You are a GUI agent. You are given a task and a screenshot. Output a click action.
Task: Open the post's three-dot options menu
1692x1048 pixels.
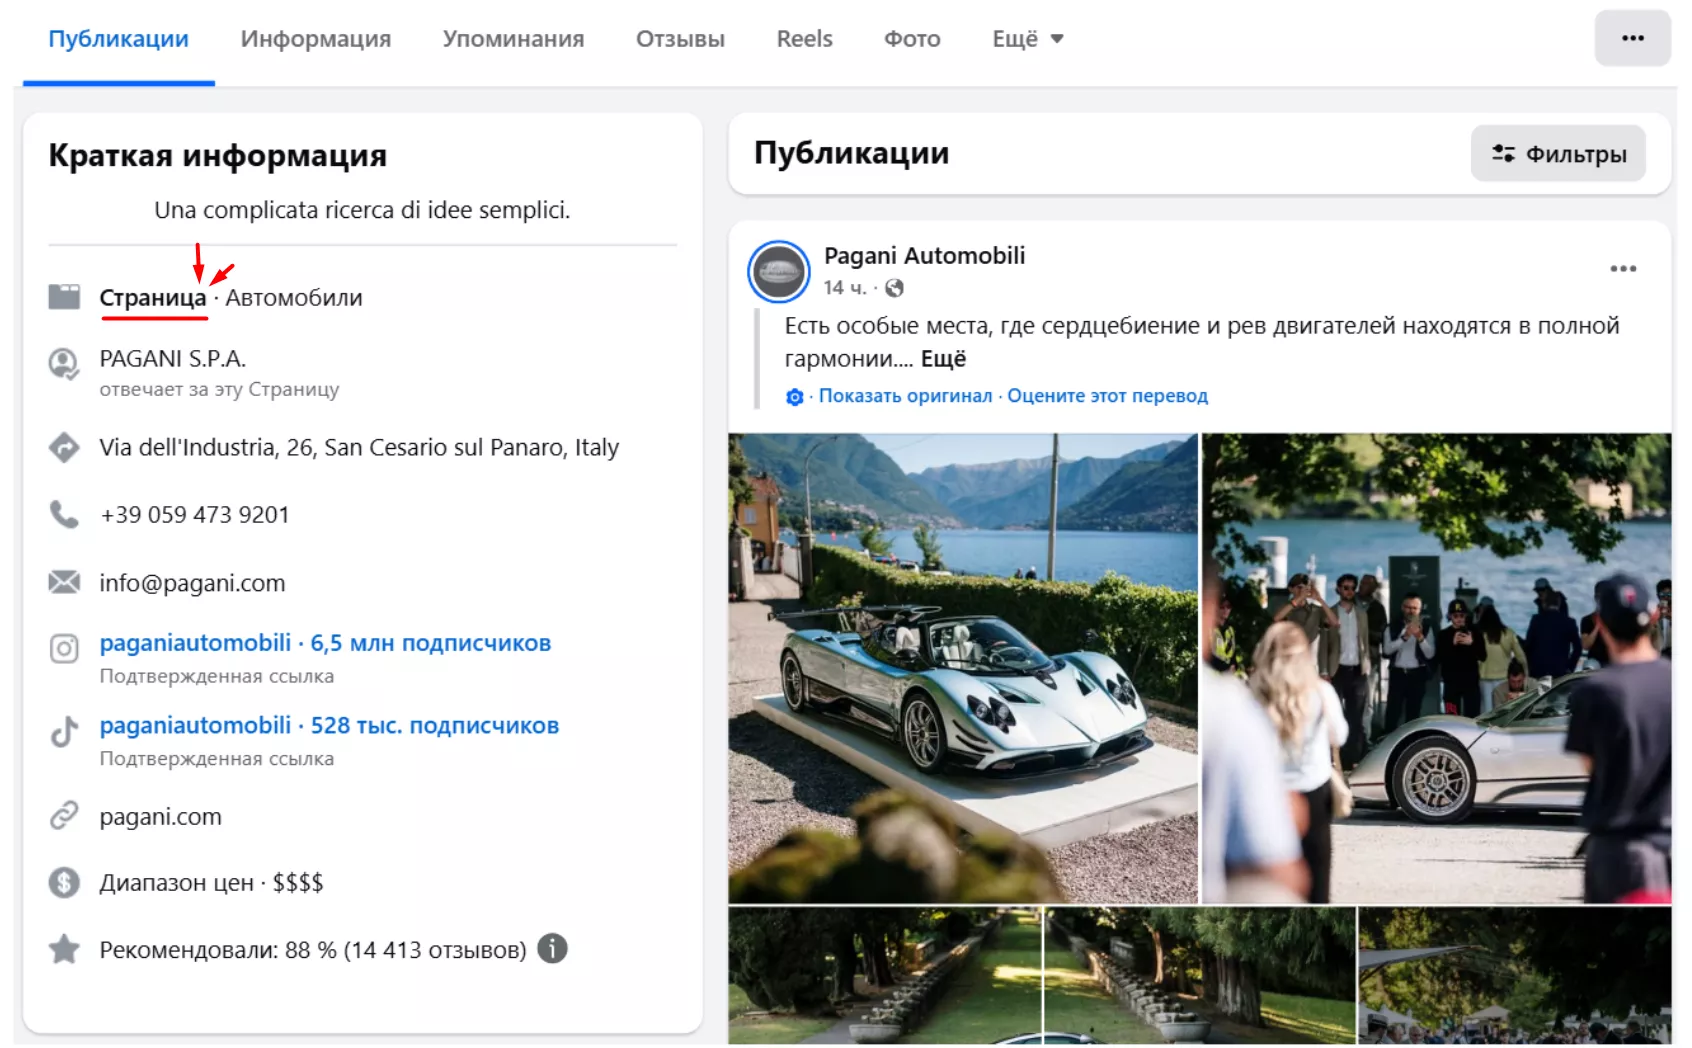click(1623, 268)
